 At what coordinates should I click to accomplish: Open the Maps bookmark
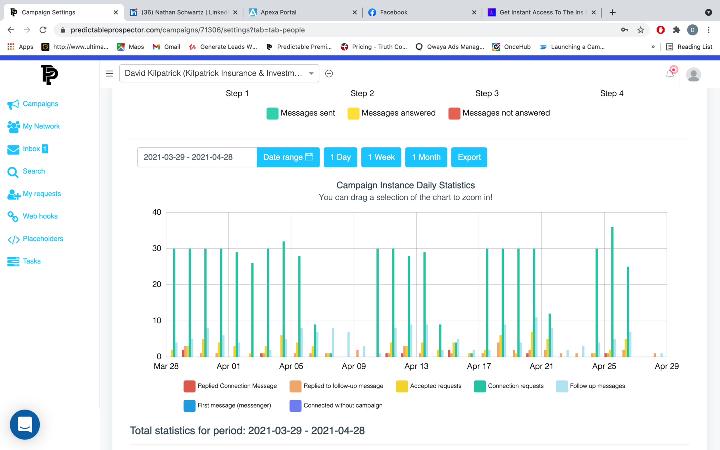[x=130, y=46]
